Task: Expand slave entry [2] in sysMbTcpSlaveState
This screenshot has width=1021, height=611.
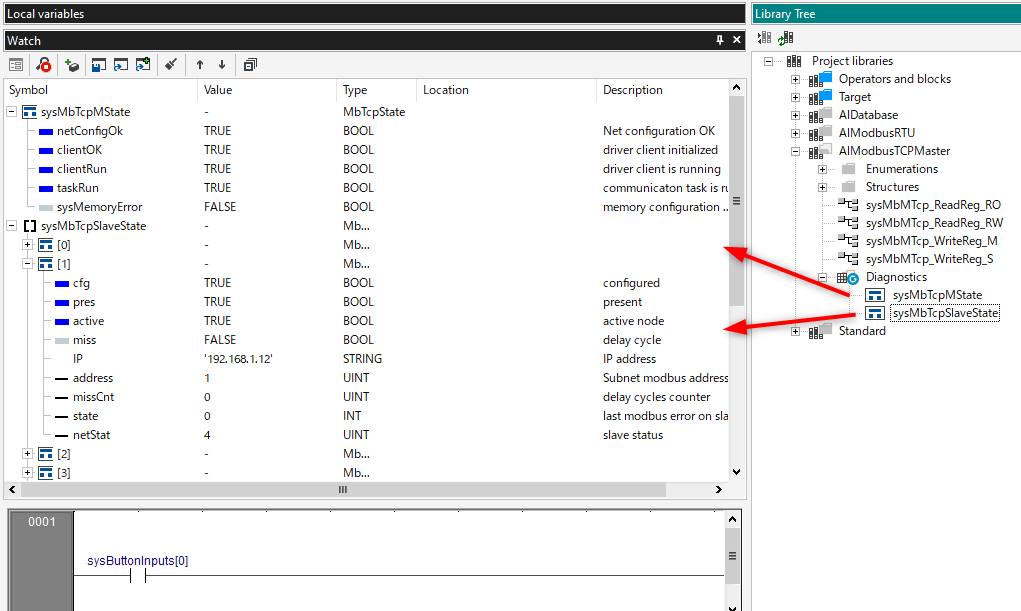Action: point(28,453)
